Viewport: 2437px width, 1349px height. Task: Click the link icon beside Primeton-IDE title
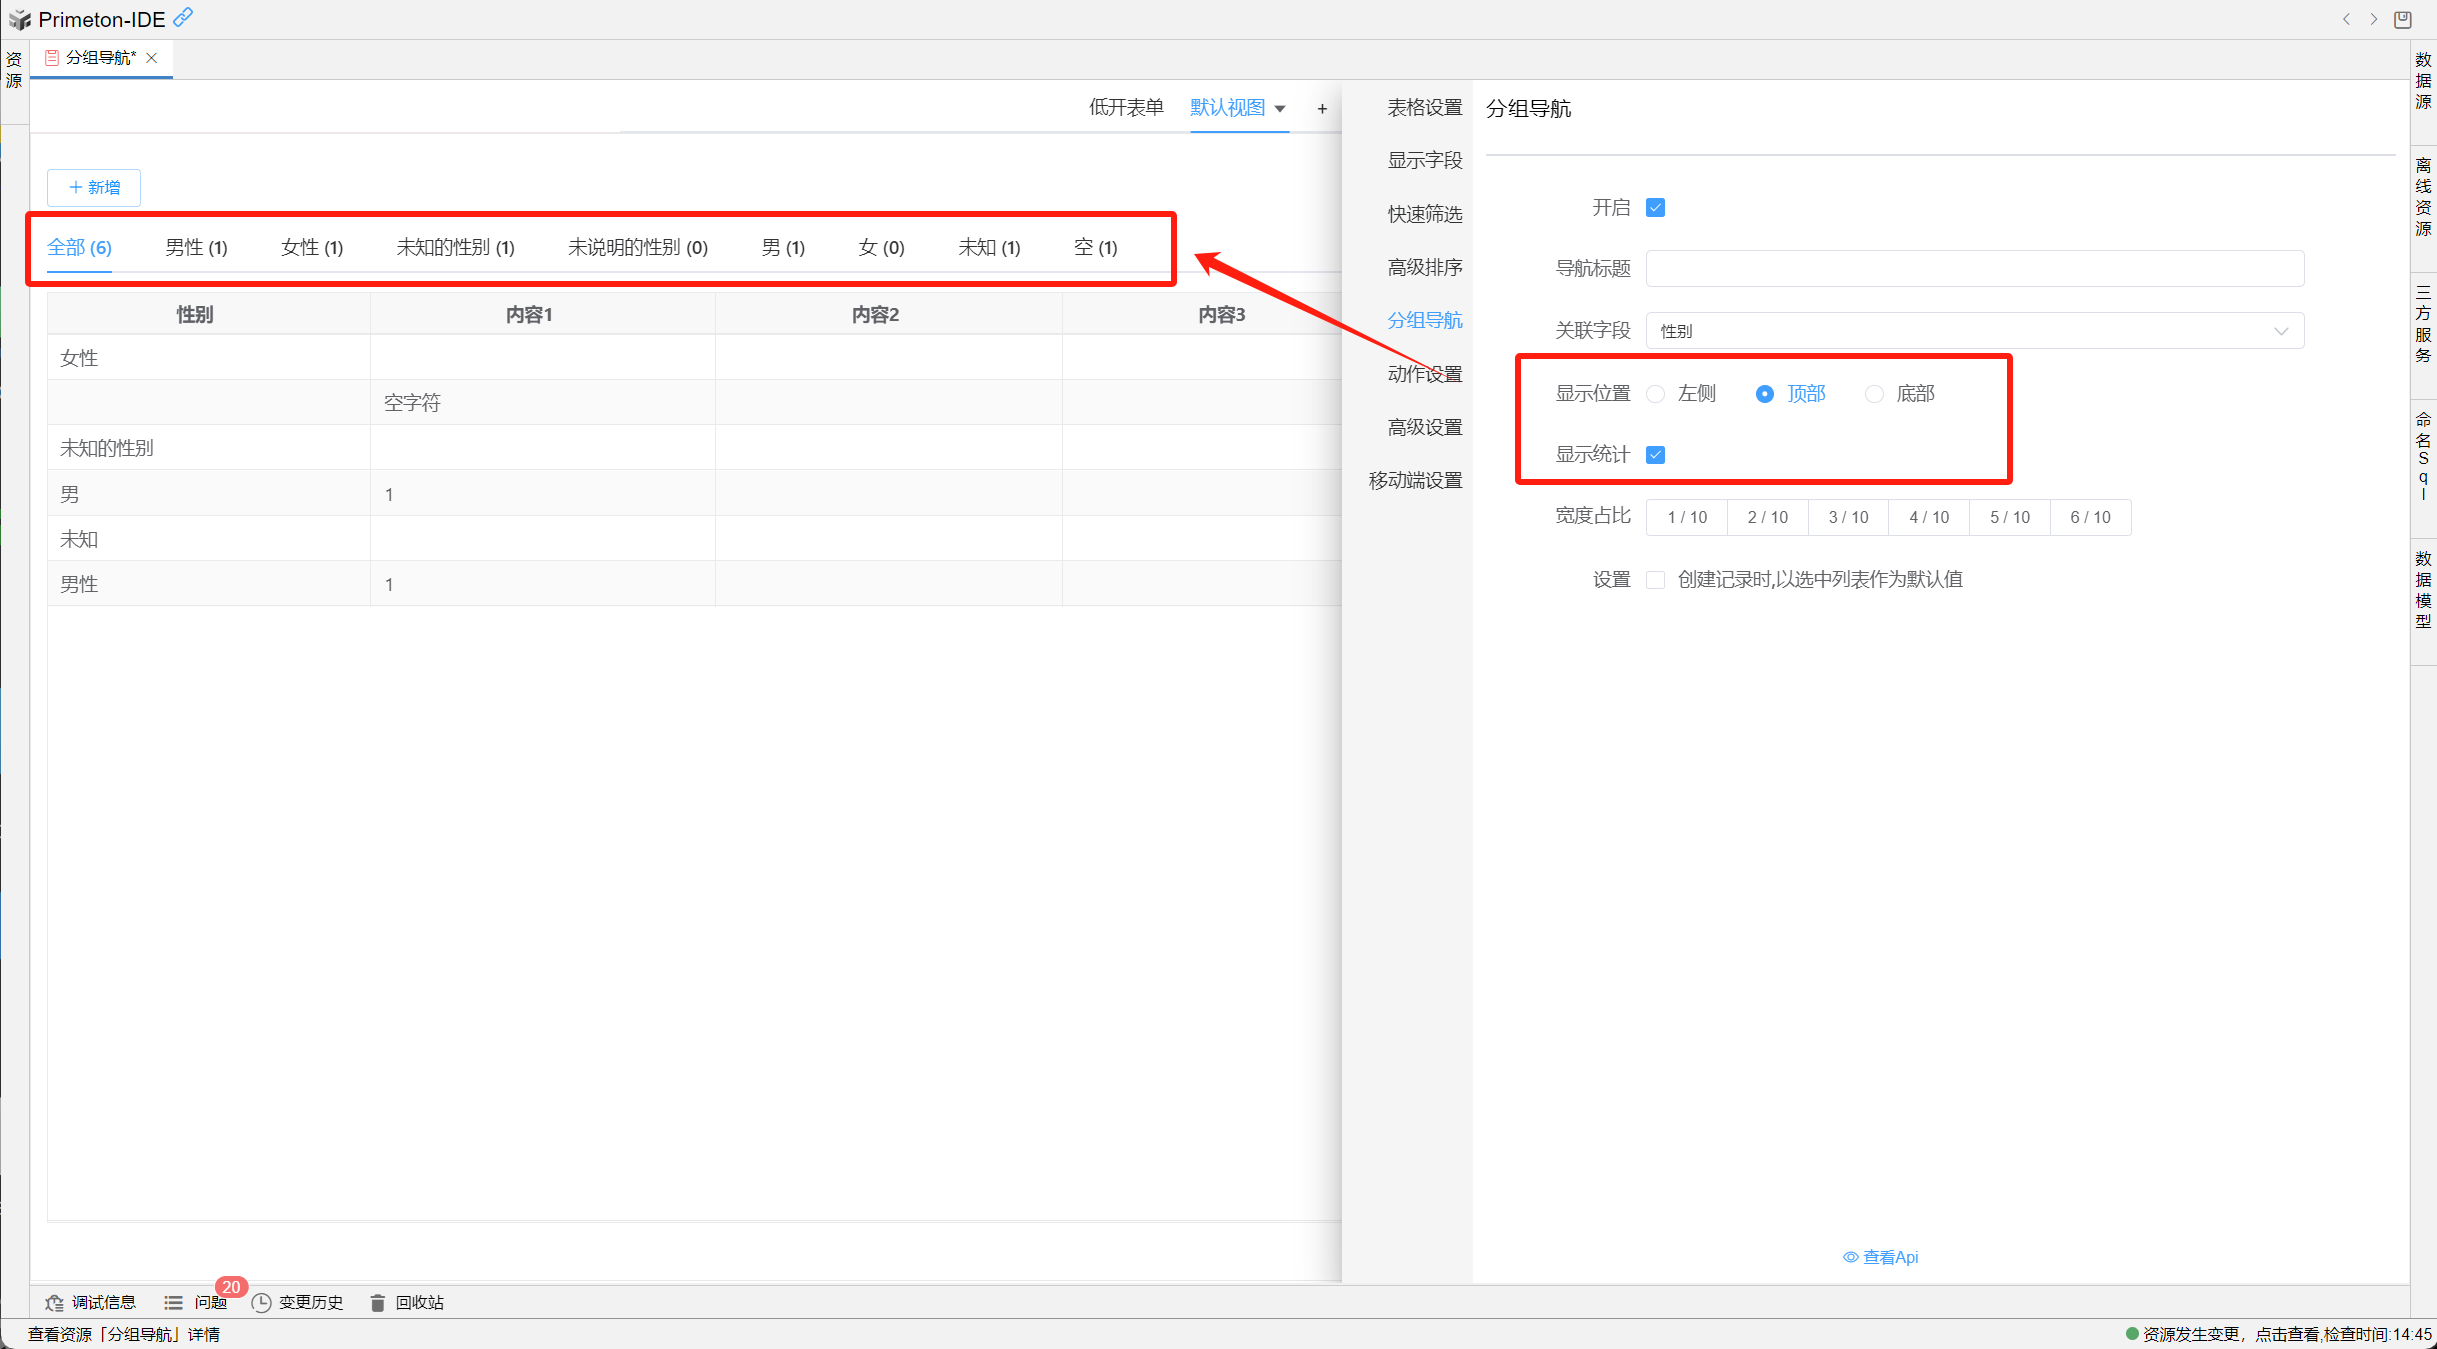click(183, 18)
